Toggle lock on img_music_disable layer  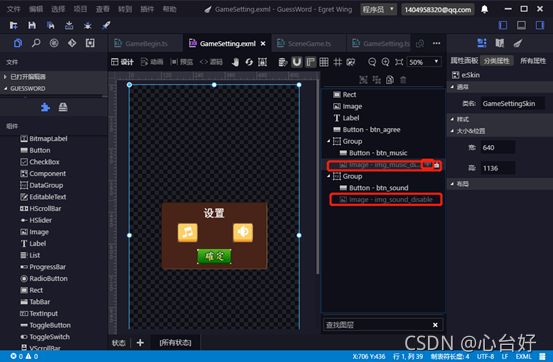(x=437, y=165)
